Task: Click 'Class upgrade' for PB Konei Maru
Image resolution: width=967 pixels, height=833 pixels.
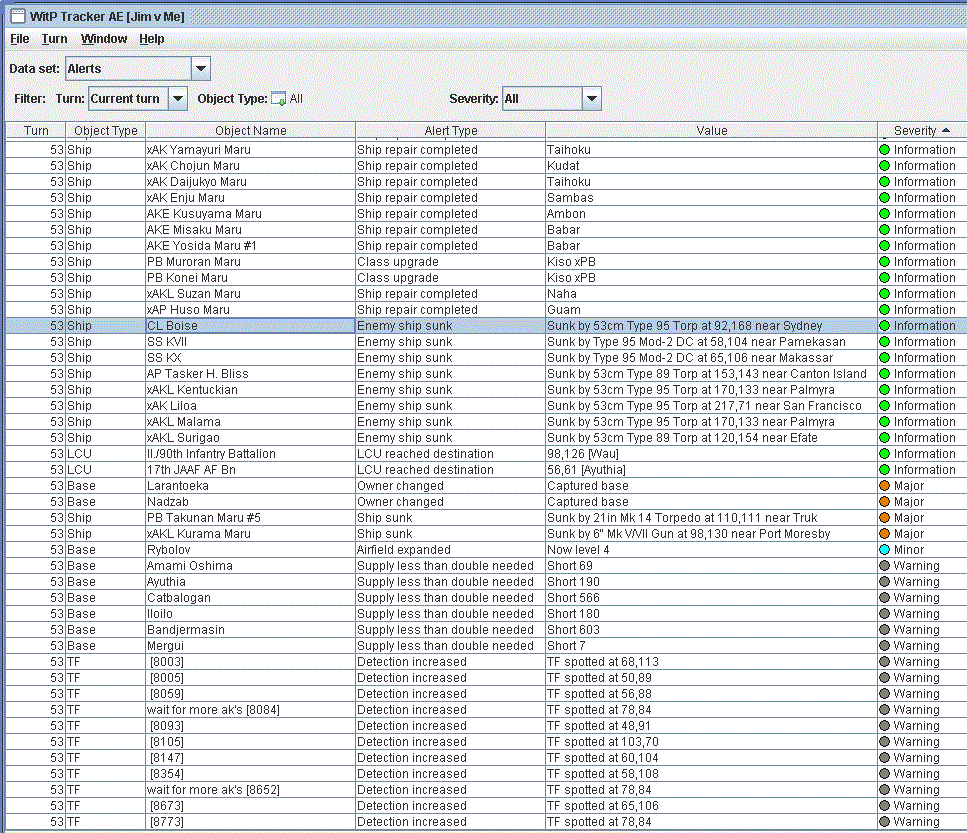Action: 451,277
